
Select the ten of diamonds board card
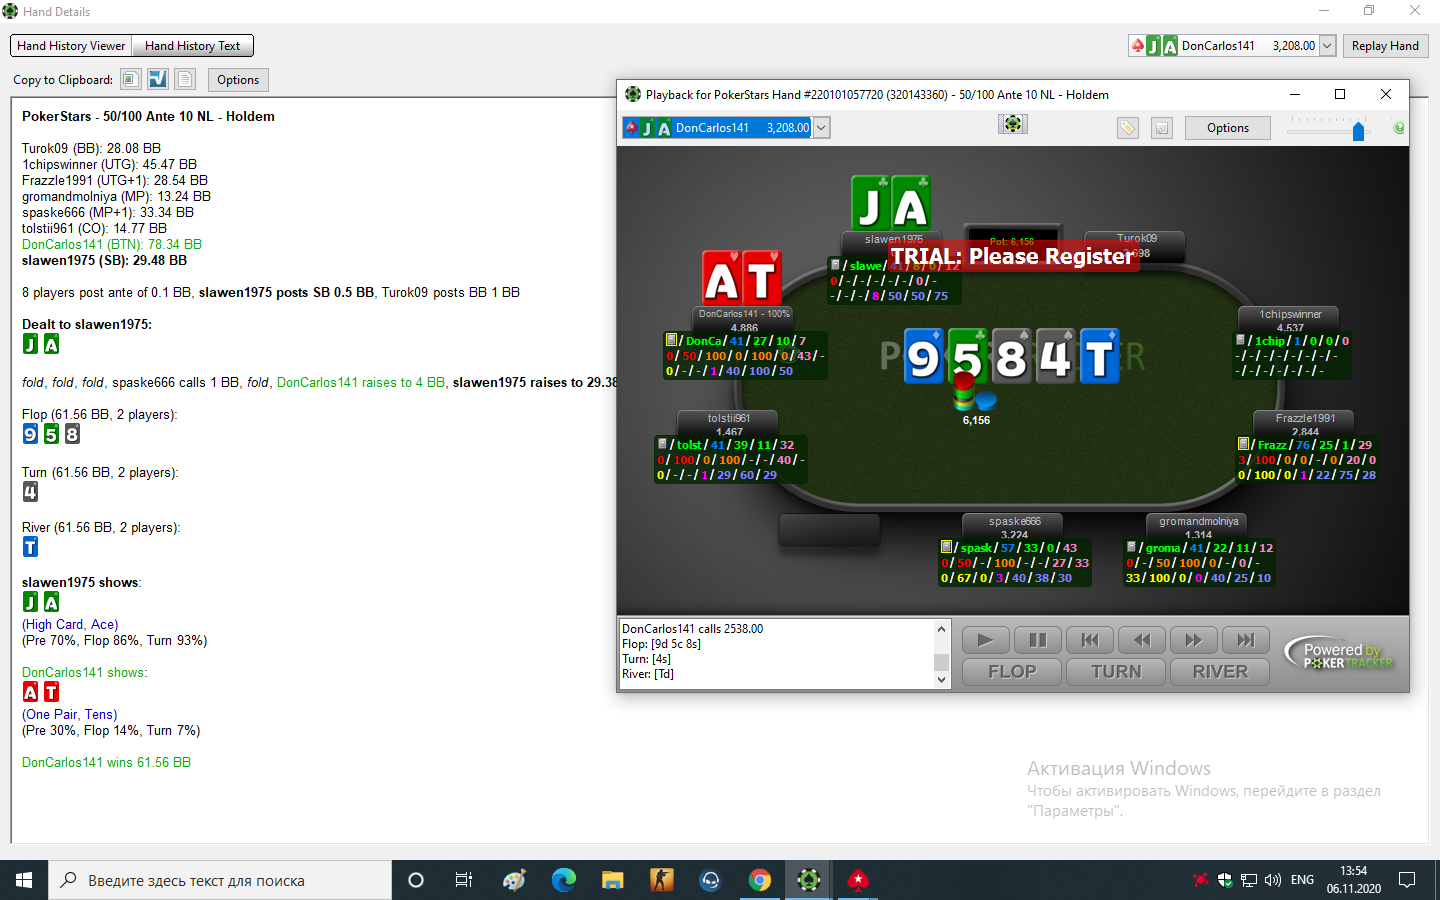[1099, 356]
